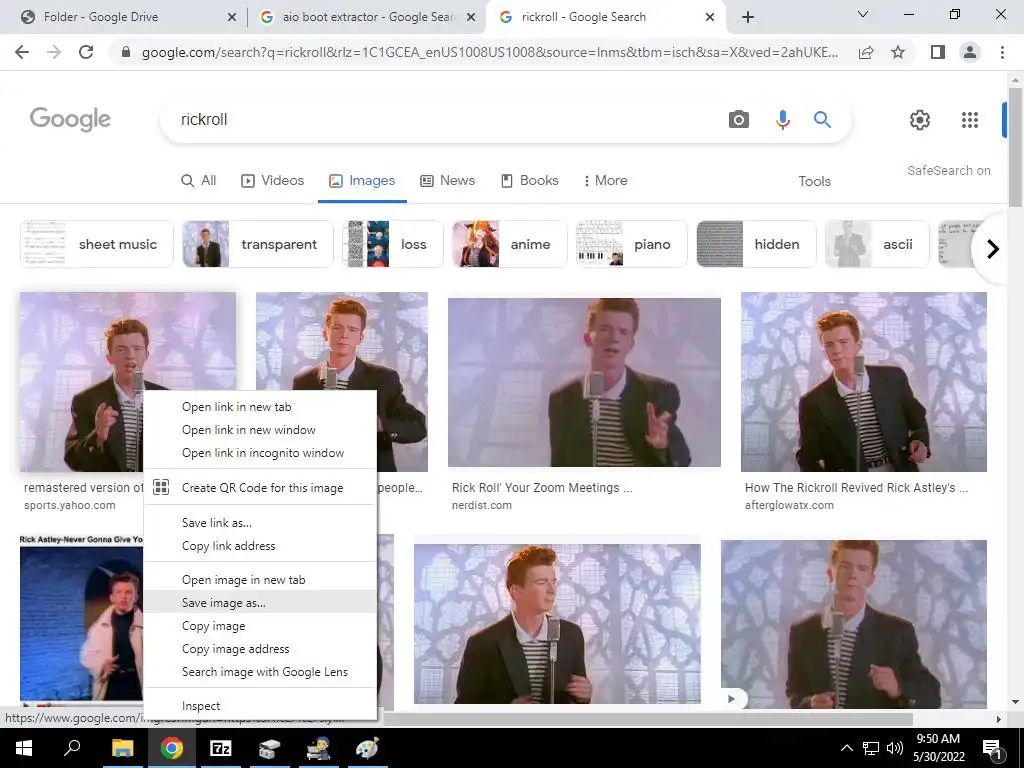
Task: Click the blue magnifier search button
Action: pyautogui.click(x=822, y=120)
